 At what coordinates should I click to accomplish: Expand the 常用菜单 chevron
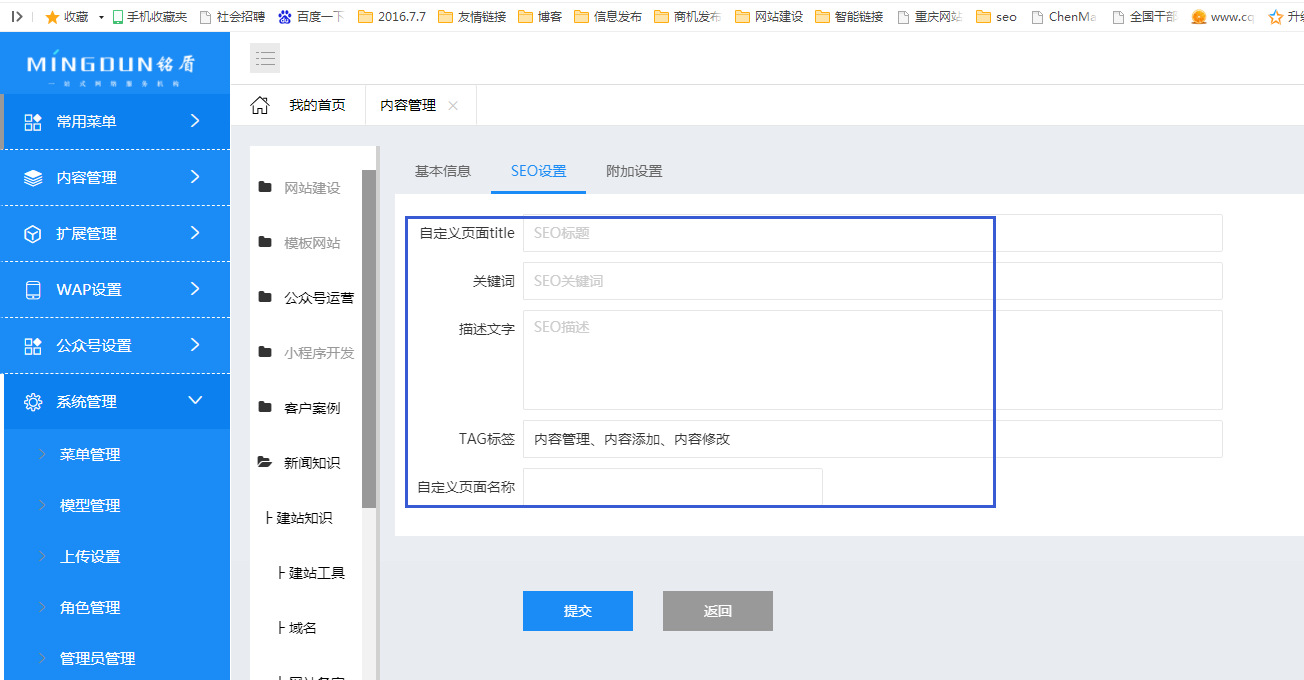[x=195, y=121]
